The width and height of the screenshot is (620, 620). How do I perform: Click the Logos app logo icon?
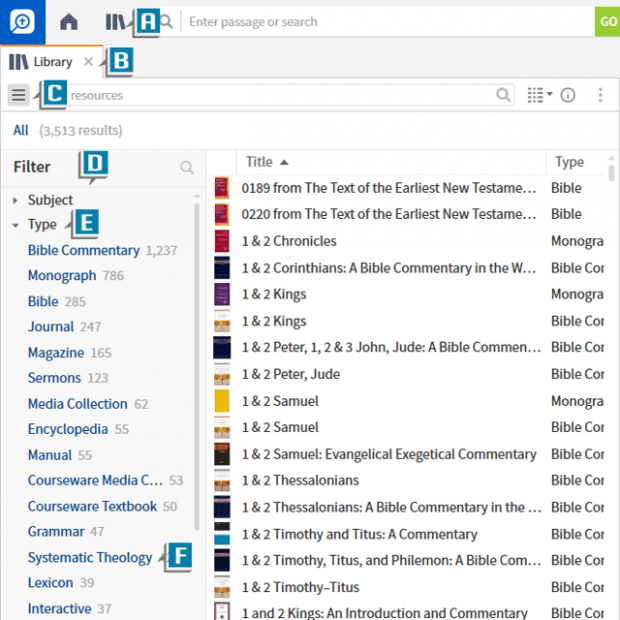[22, 21]
